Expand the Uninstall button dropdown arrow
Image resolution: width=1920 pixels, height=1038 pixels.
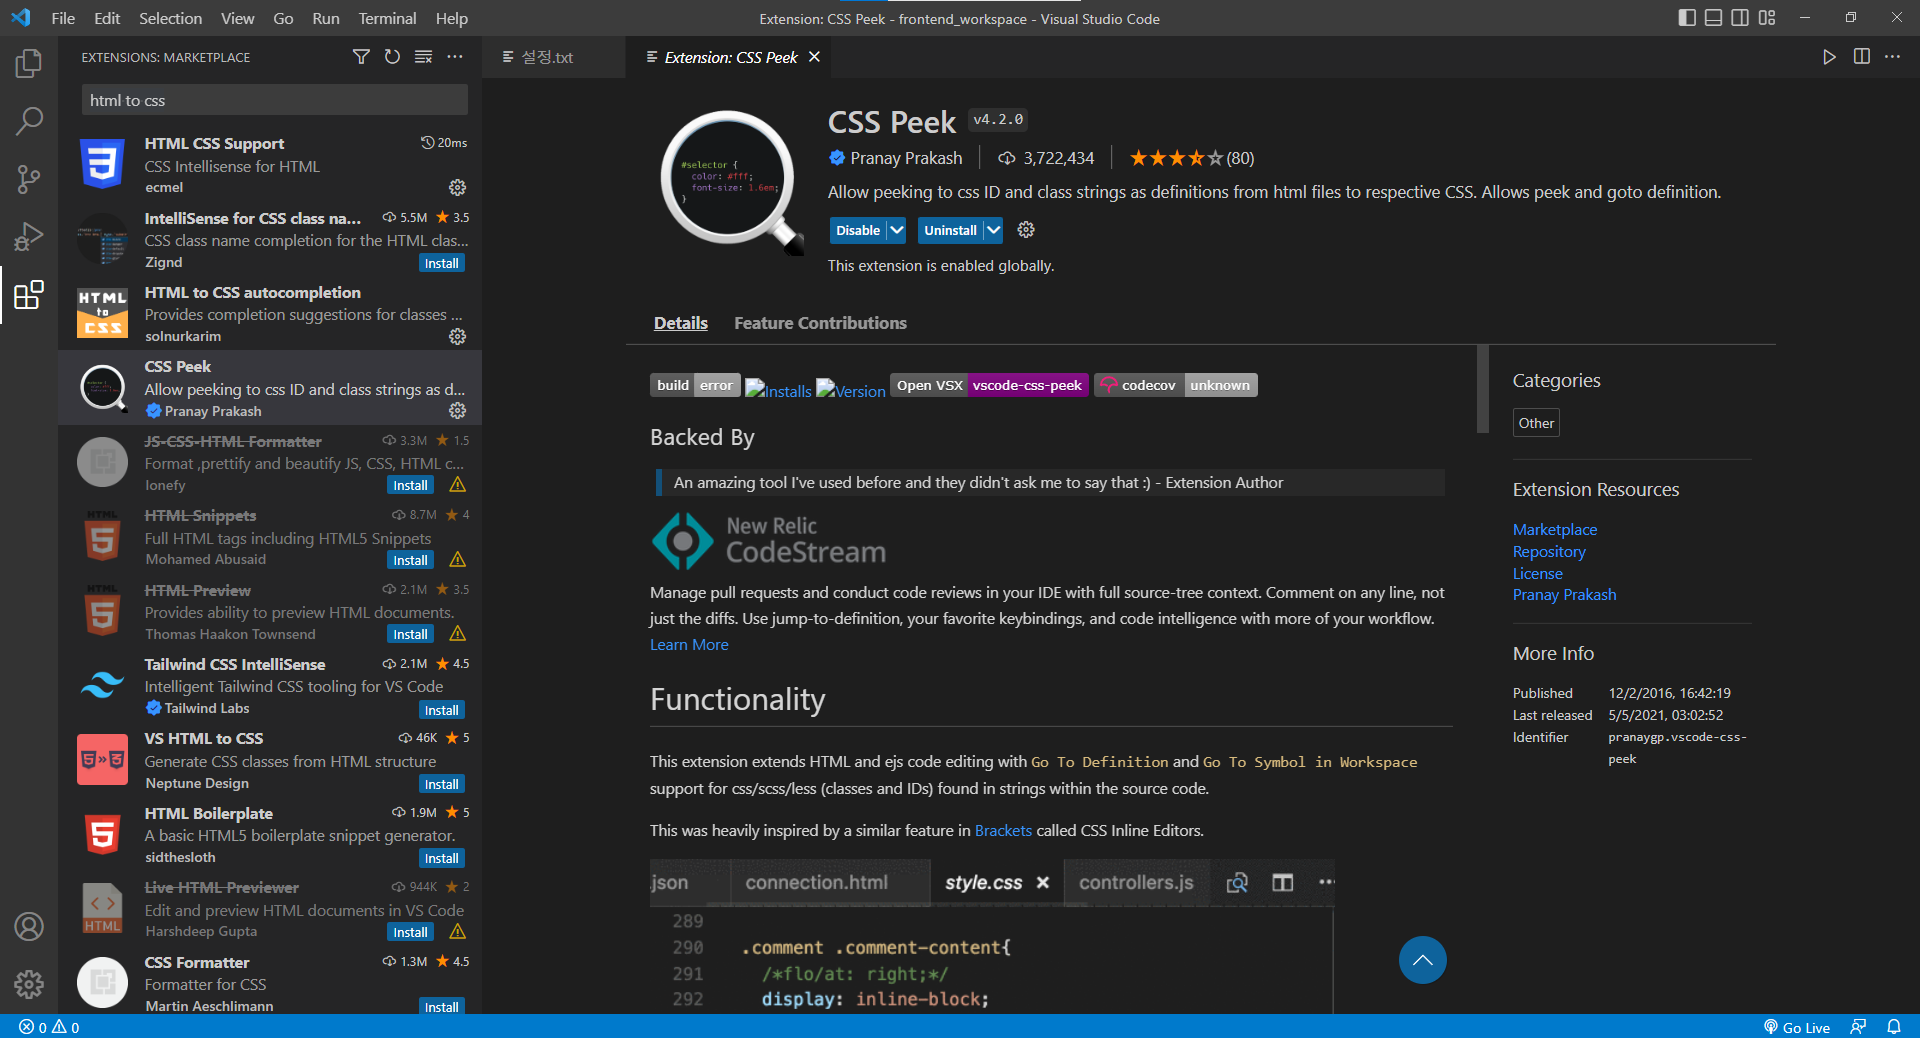[993, 230]
